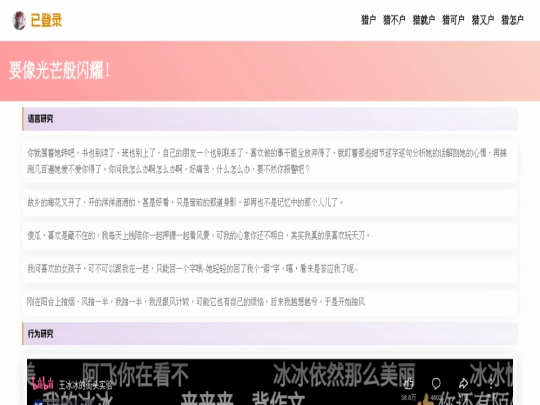The width and height of the screenshot is (540, 405).
Task: Open the 猎怎户 navigation item
Action: click(512, 20)
